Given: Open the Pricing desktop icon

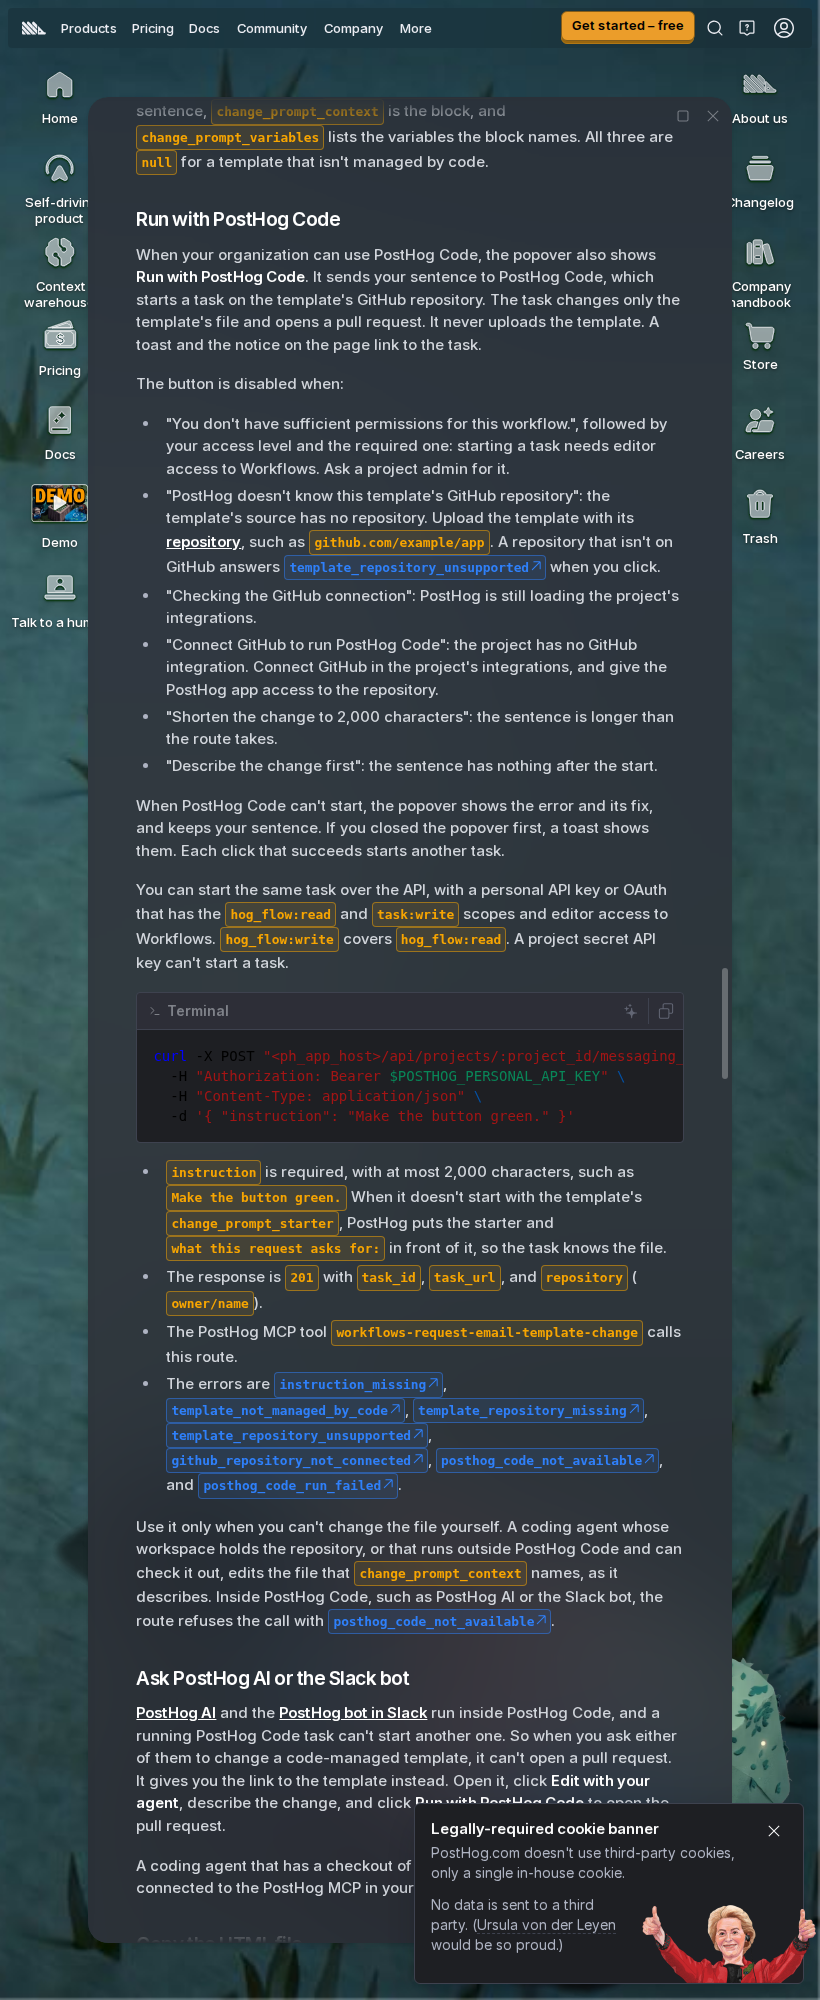Looking at the screenshot, I should click(60, 337).
